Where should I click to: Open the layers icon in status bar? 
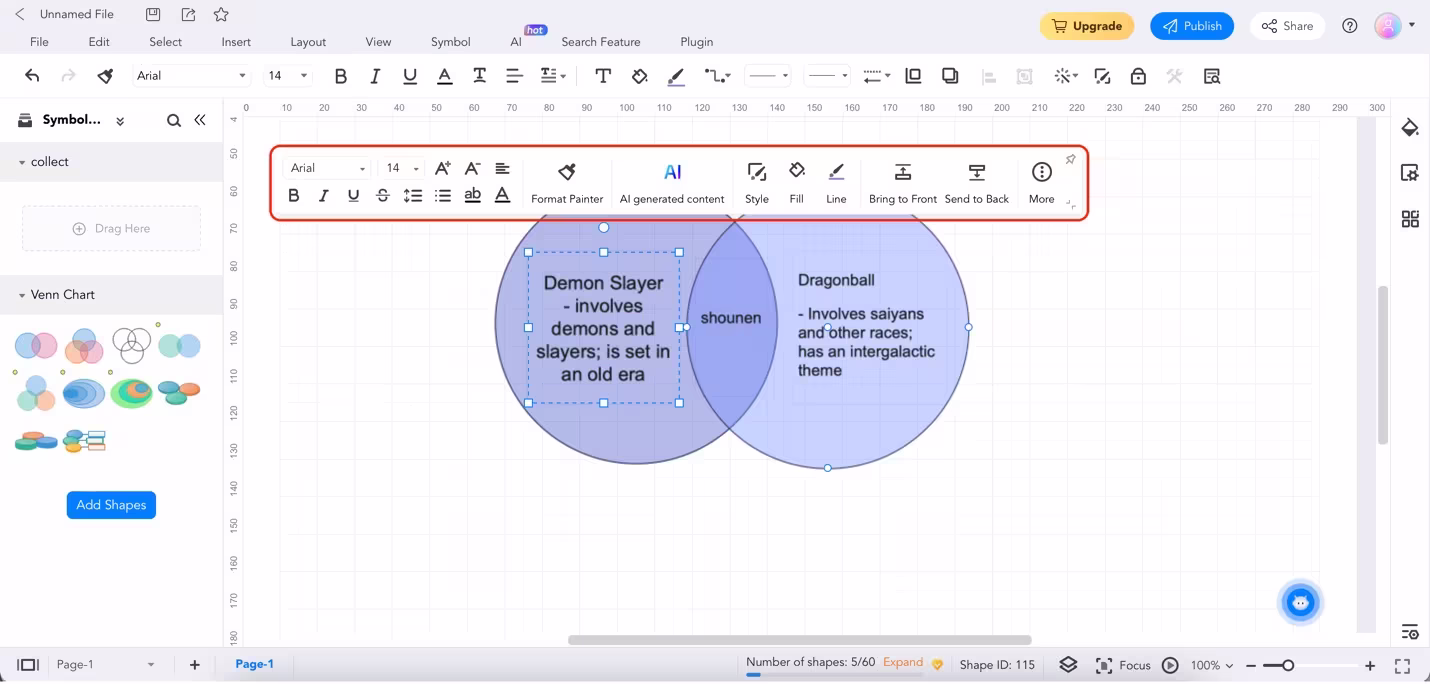(x=1068, y=665)
